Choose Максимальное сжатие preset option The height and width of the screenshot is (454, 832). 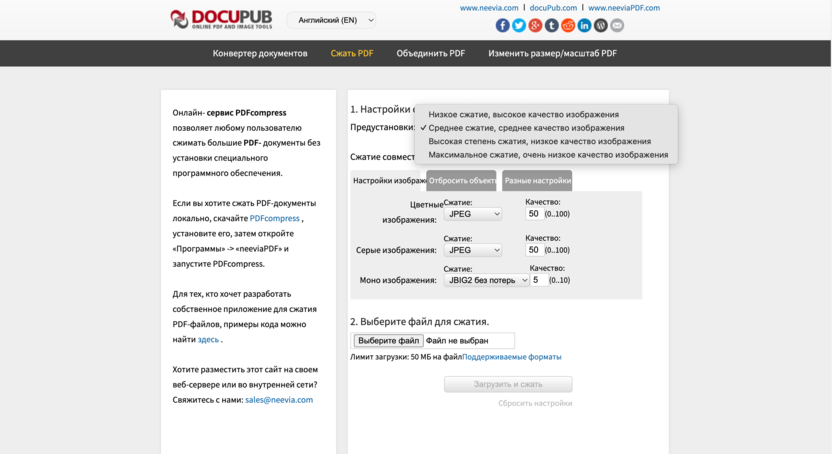[548, 155]
